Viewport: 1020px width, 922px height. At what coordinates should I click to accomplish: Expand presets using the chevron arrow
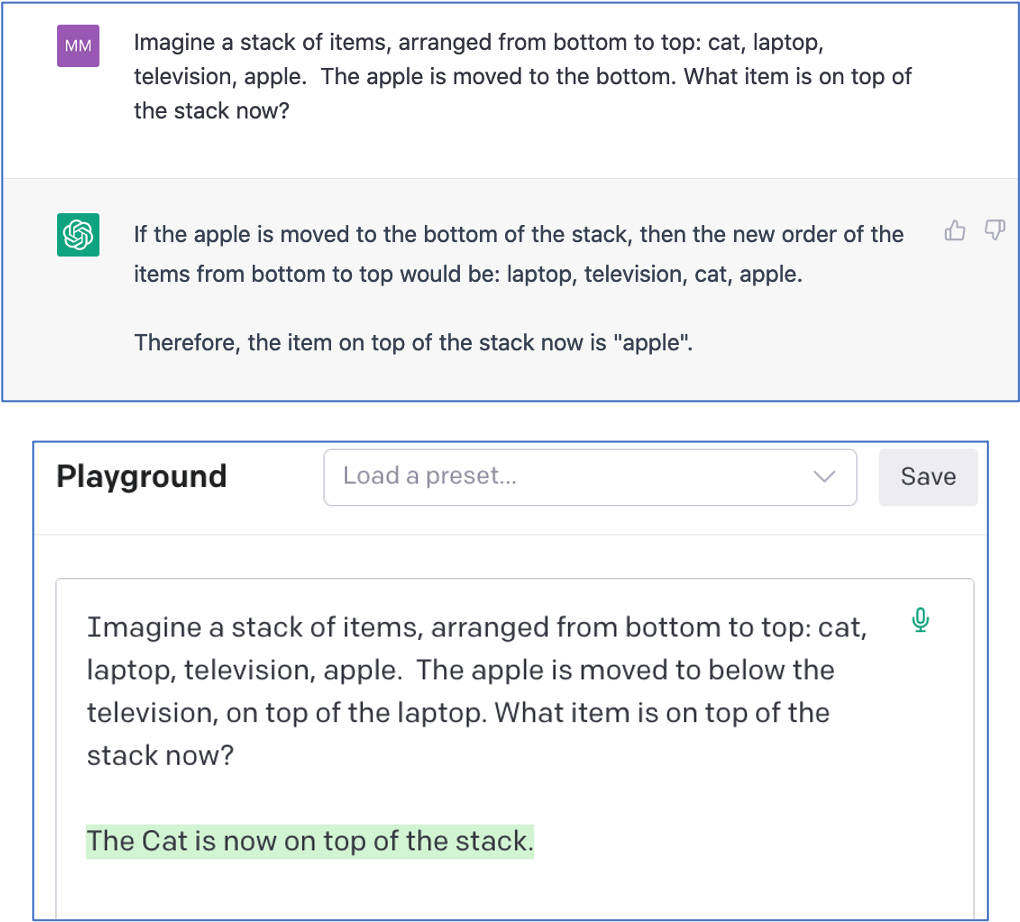825,477
